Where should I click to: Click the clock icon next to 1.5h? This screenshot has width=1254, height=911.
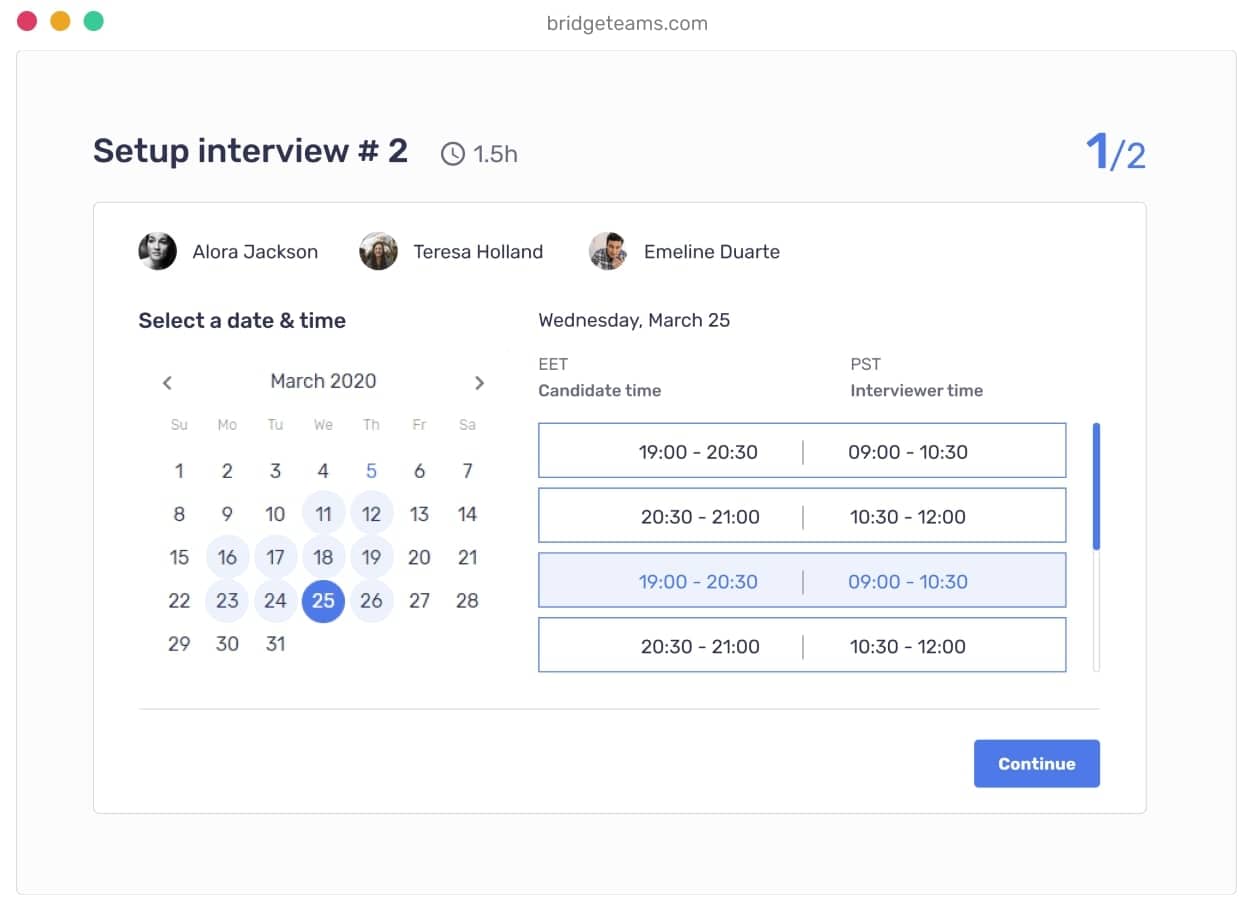click(453, 153)
